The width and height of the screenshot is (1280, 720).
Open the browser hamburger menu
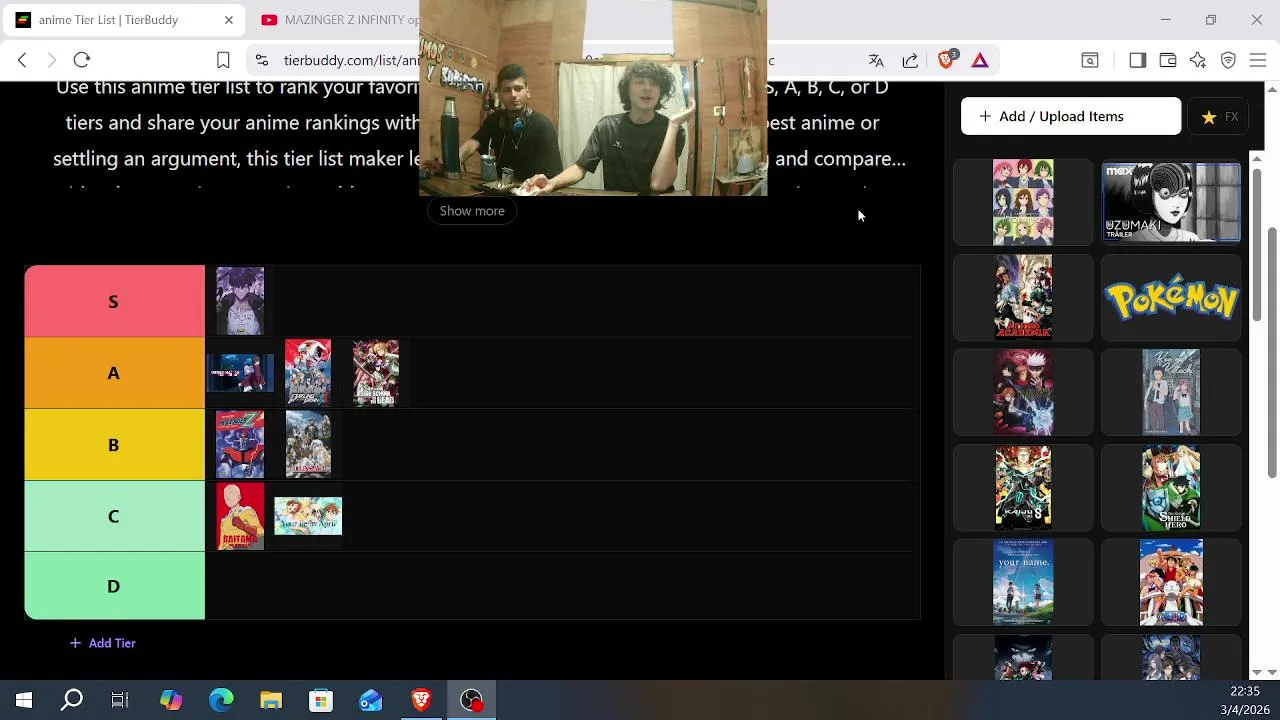[1258, 60]
